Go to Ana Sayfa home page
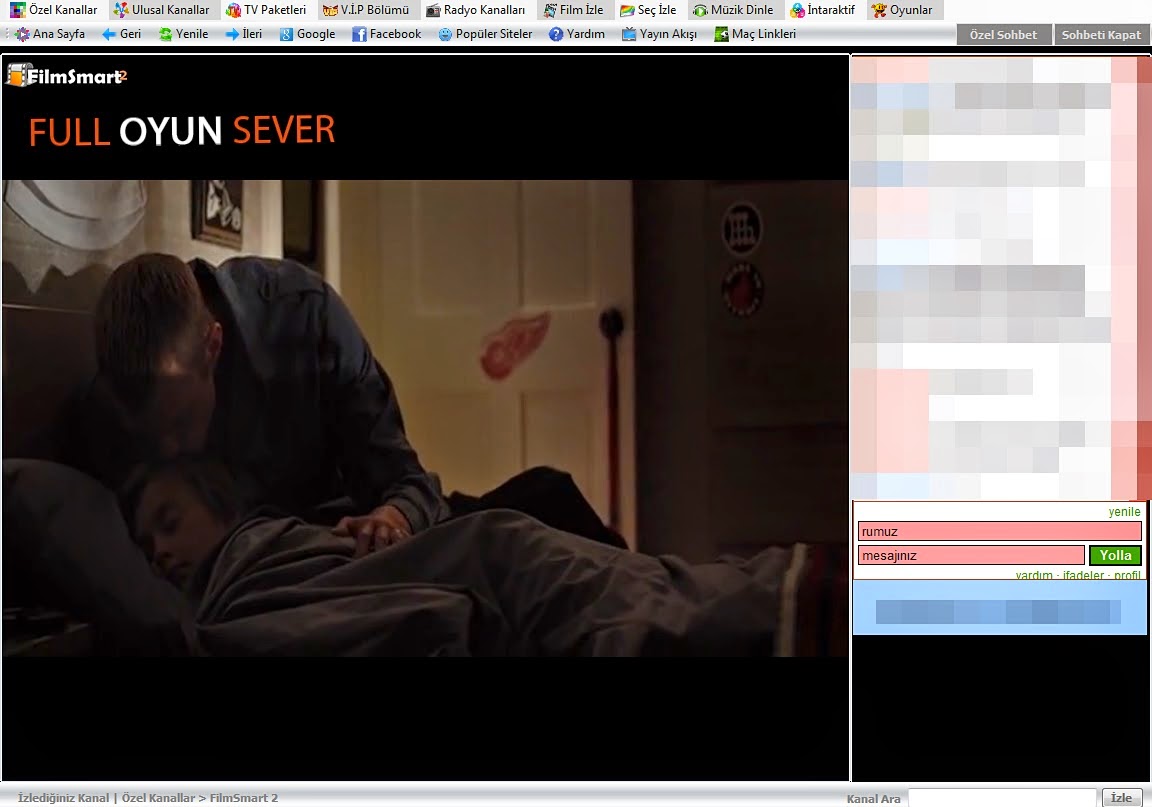This screenshot has width=1152, height=807. coord(50,34)
